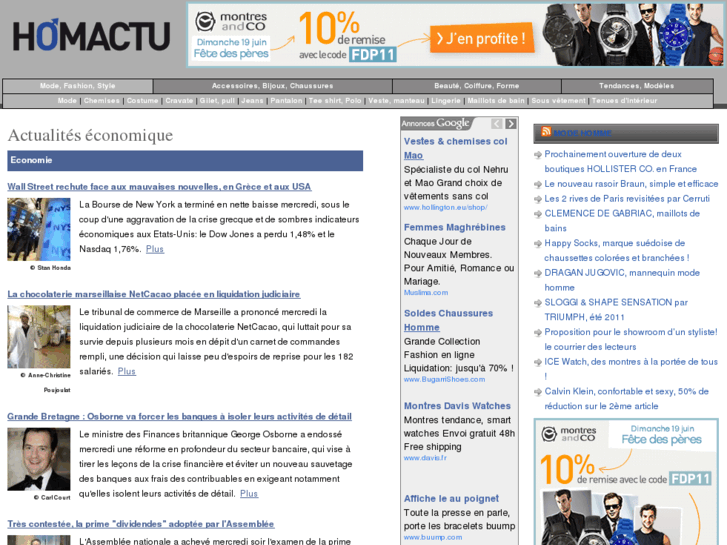The width and height of the screenshot is (727, 545).
Task: Click the George Osborne portrait thumbnail
Action: 39,459
